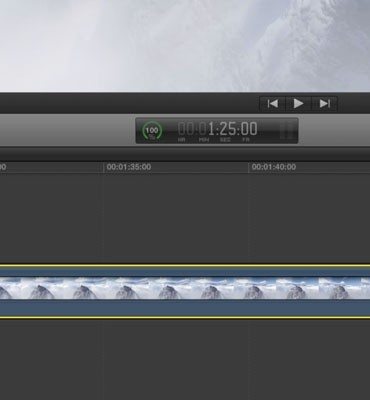
Task: Click the 00:01:25:00 timecode display
Action: 217,131
